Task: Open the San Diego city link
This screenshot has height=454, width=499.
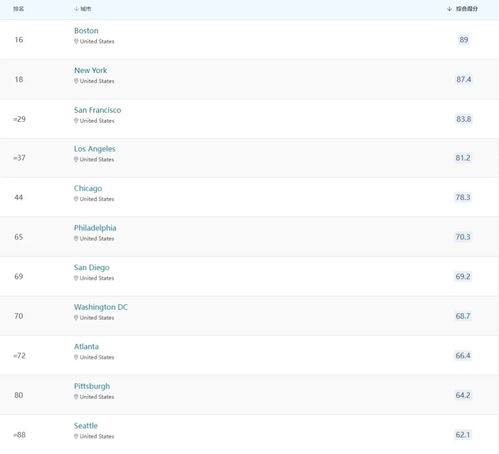Action: click(92, 268)
